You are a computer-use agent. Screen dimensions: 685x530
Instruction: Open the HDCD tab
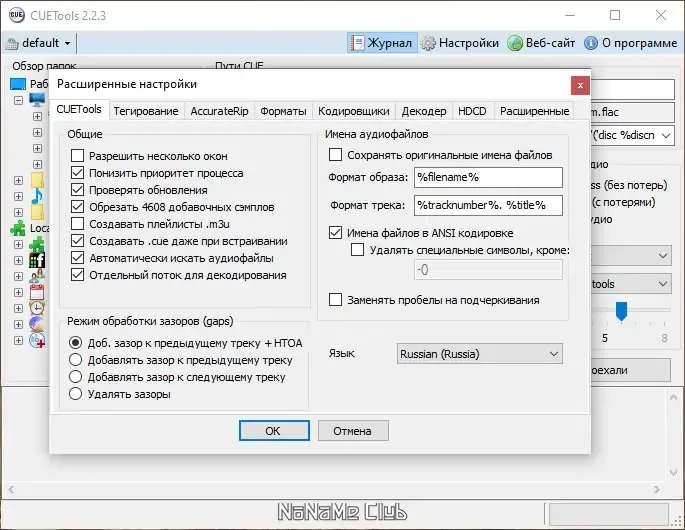click(472, 111)
